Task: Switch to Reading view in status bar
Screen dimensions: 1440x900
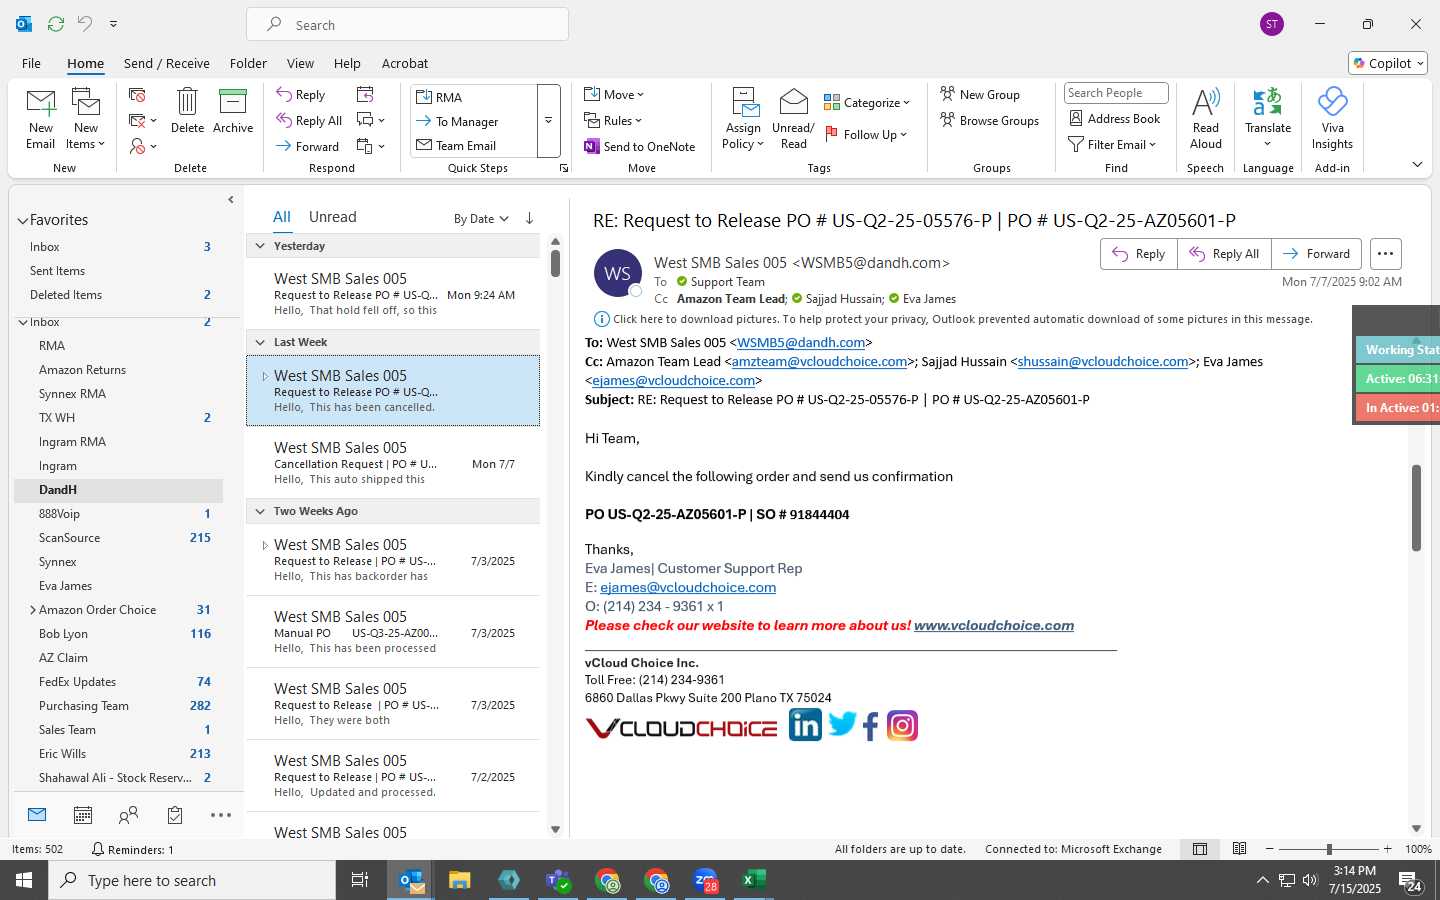Action: (x=1239, y=849)
